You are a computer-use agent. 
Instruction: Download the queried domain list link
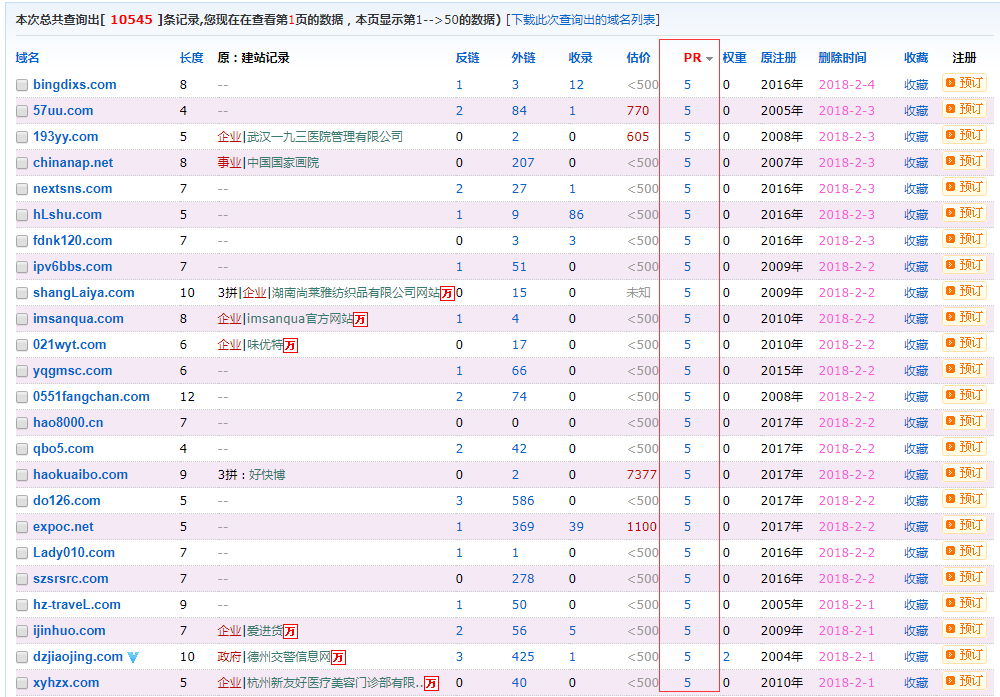(x=583, y=20)
